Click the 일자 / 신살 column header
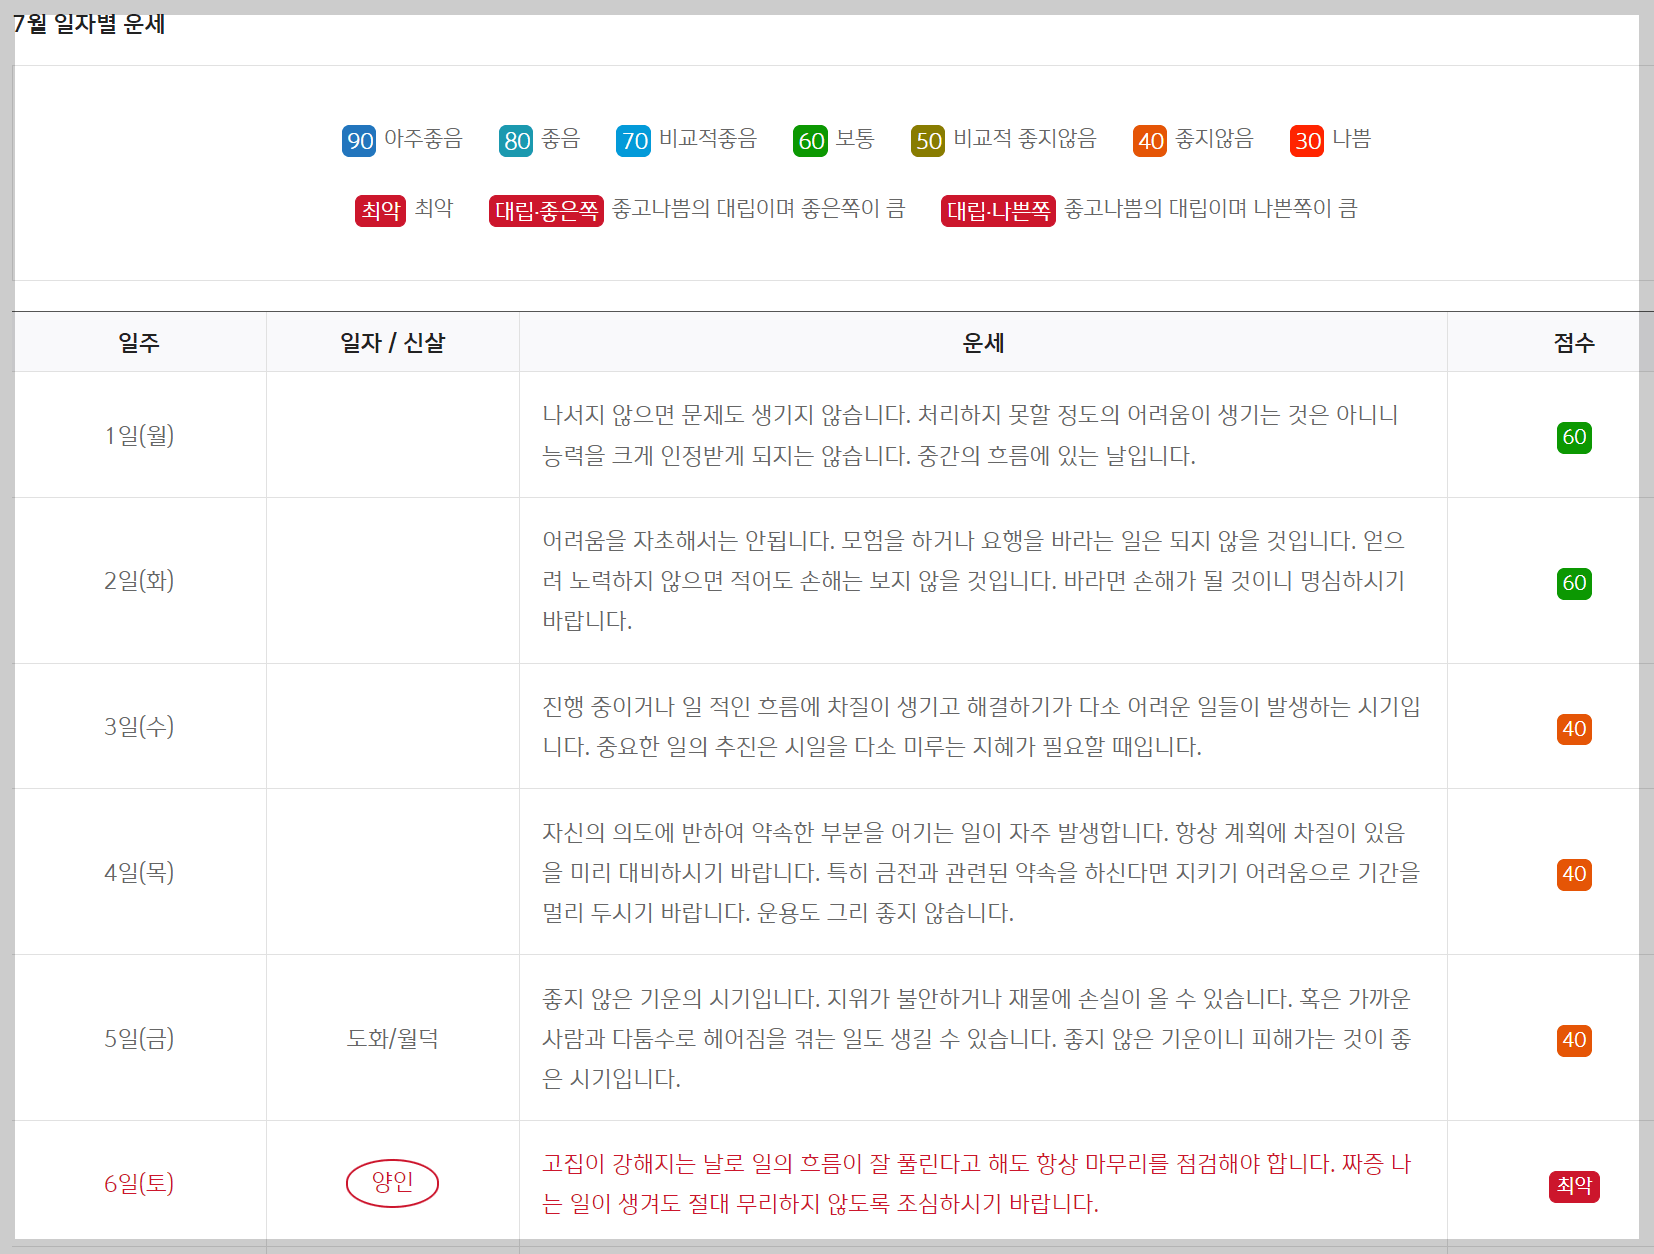 (392, 341)
